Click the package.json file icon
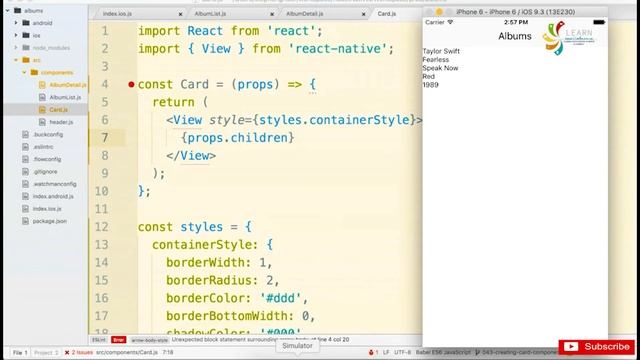Viewport: 640px width, 360px height. click(26, 221)
